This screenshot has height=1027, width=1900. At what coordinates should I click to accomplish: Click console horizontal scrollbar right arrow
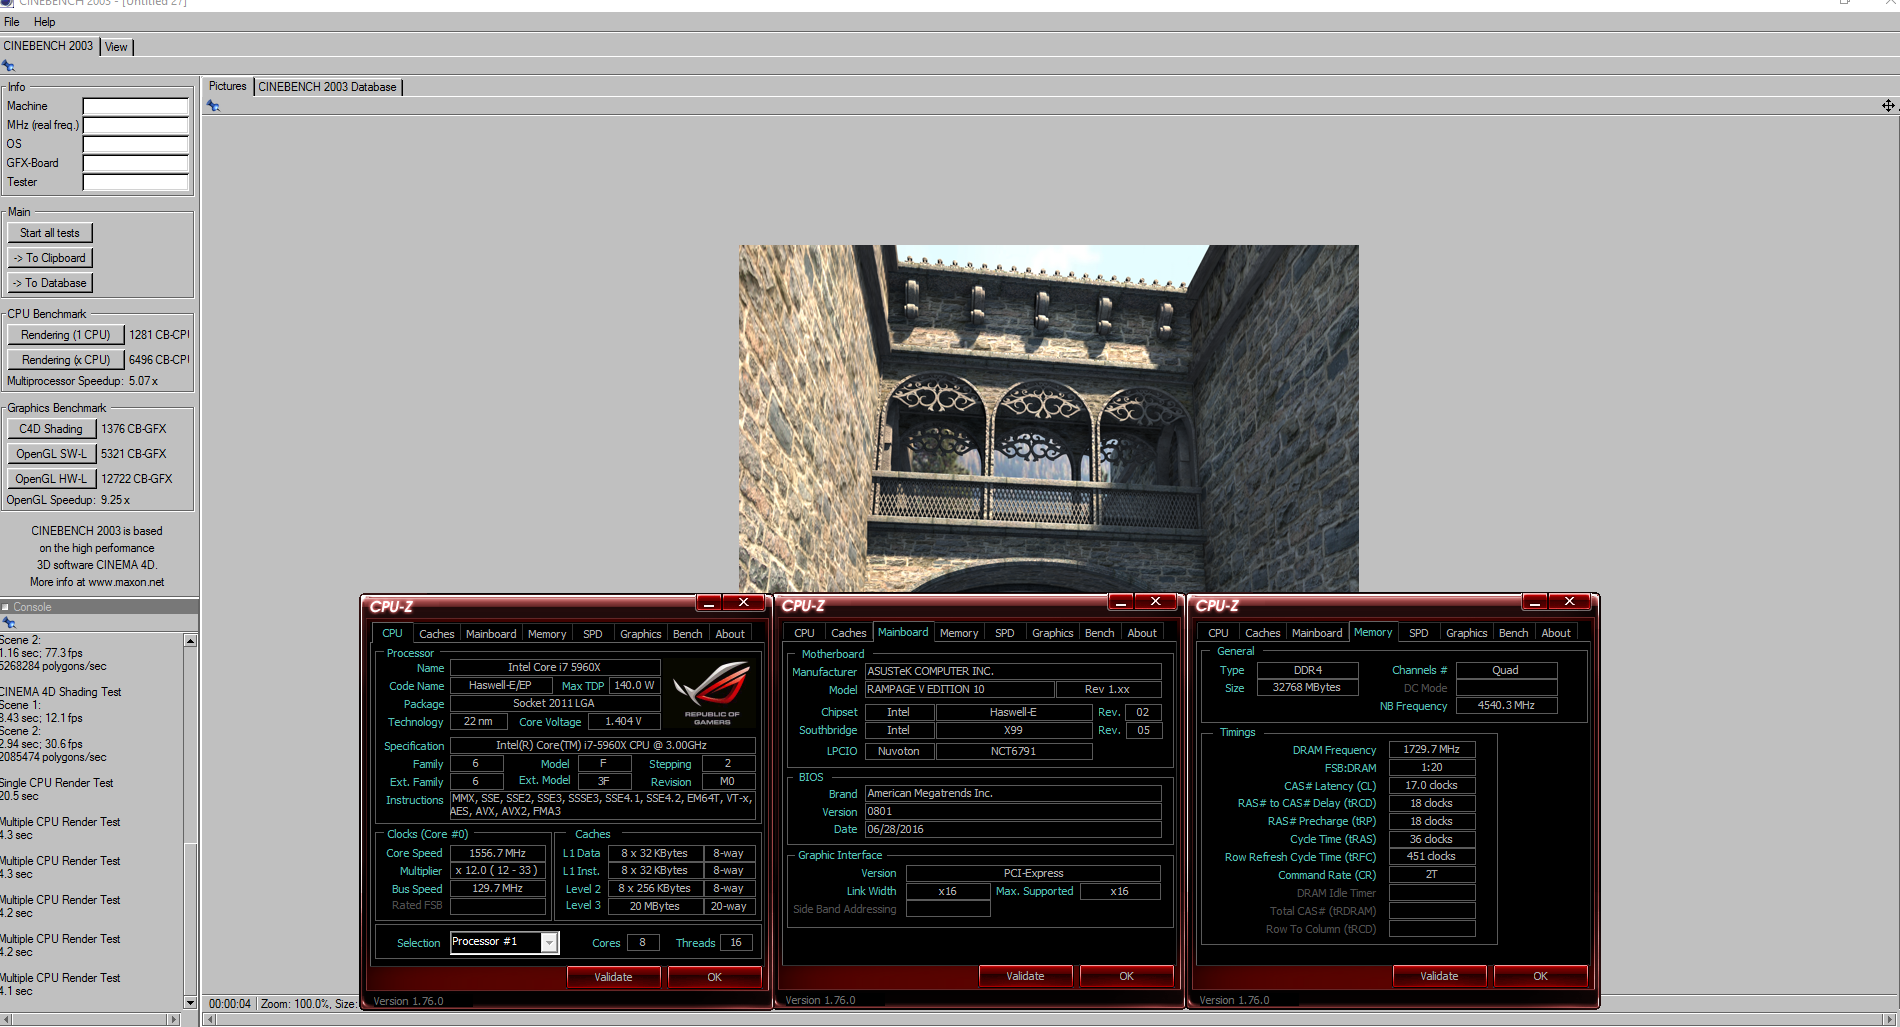tap(174, 1019)
